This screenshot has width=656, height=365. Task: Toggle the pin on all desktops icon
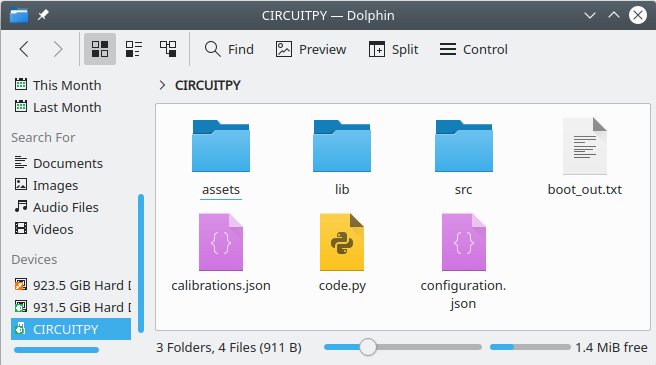coord(43,15)
